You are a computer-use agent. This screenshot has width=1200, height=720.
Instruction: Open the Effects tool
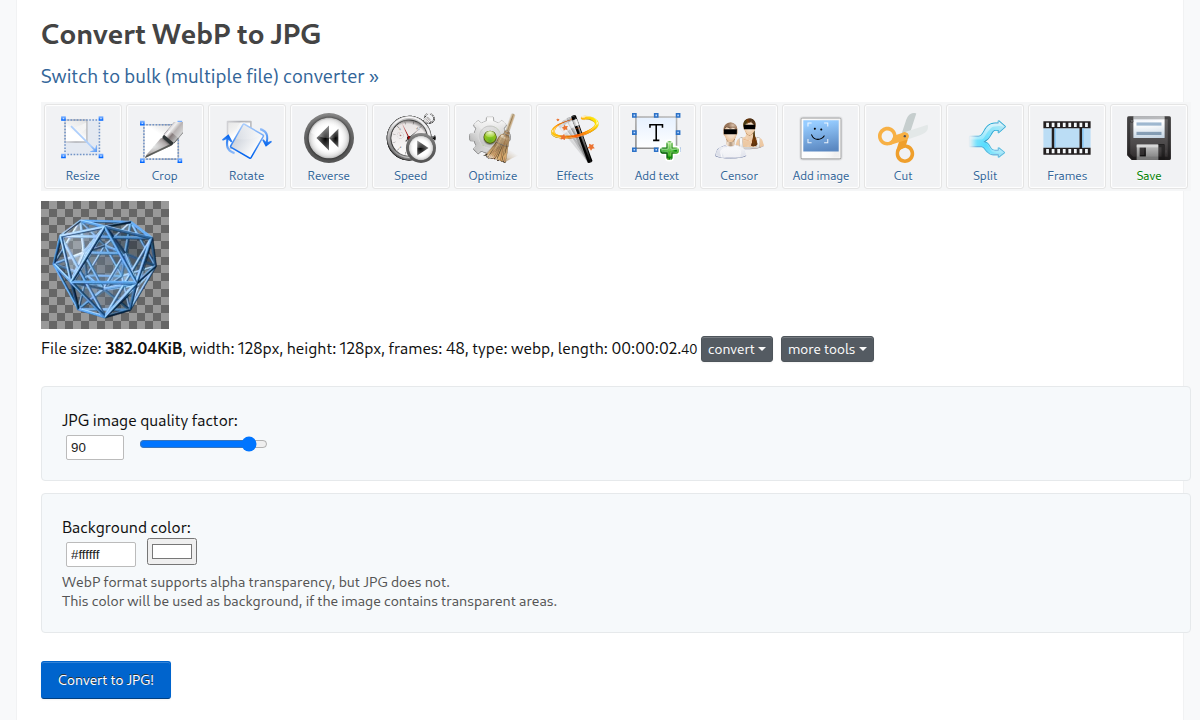click(575, 147)
